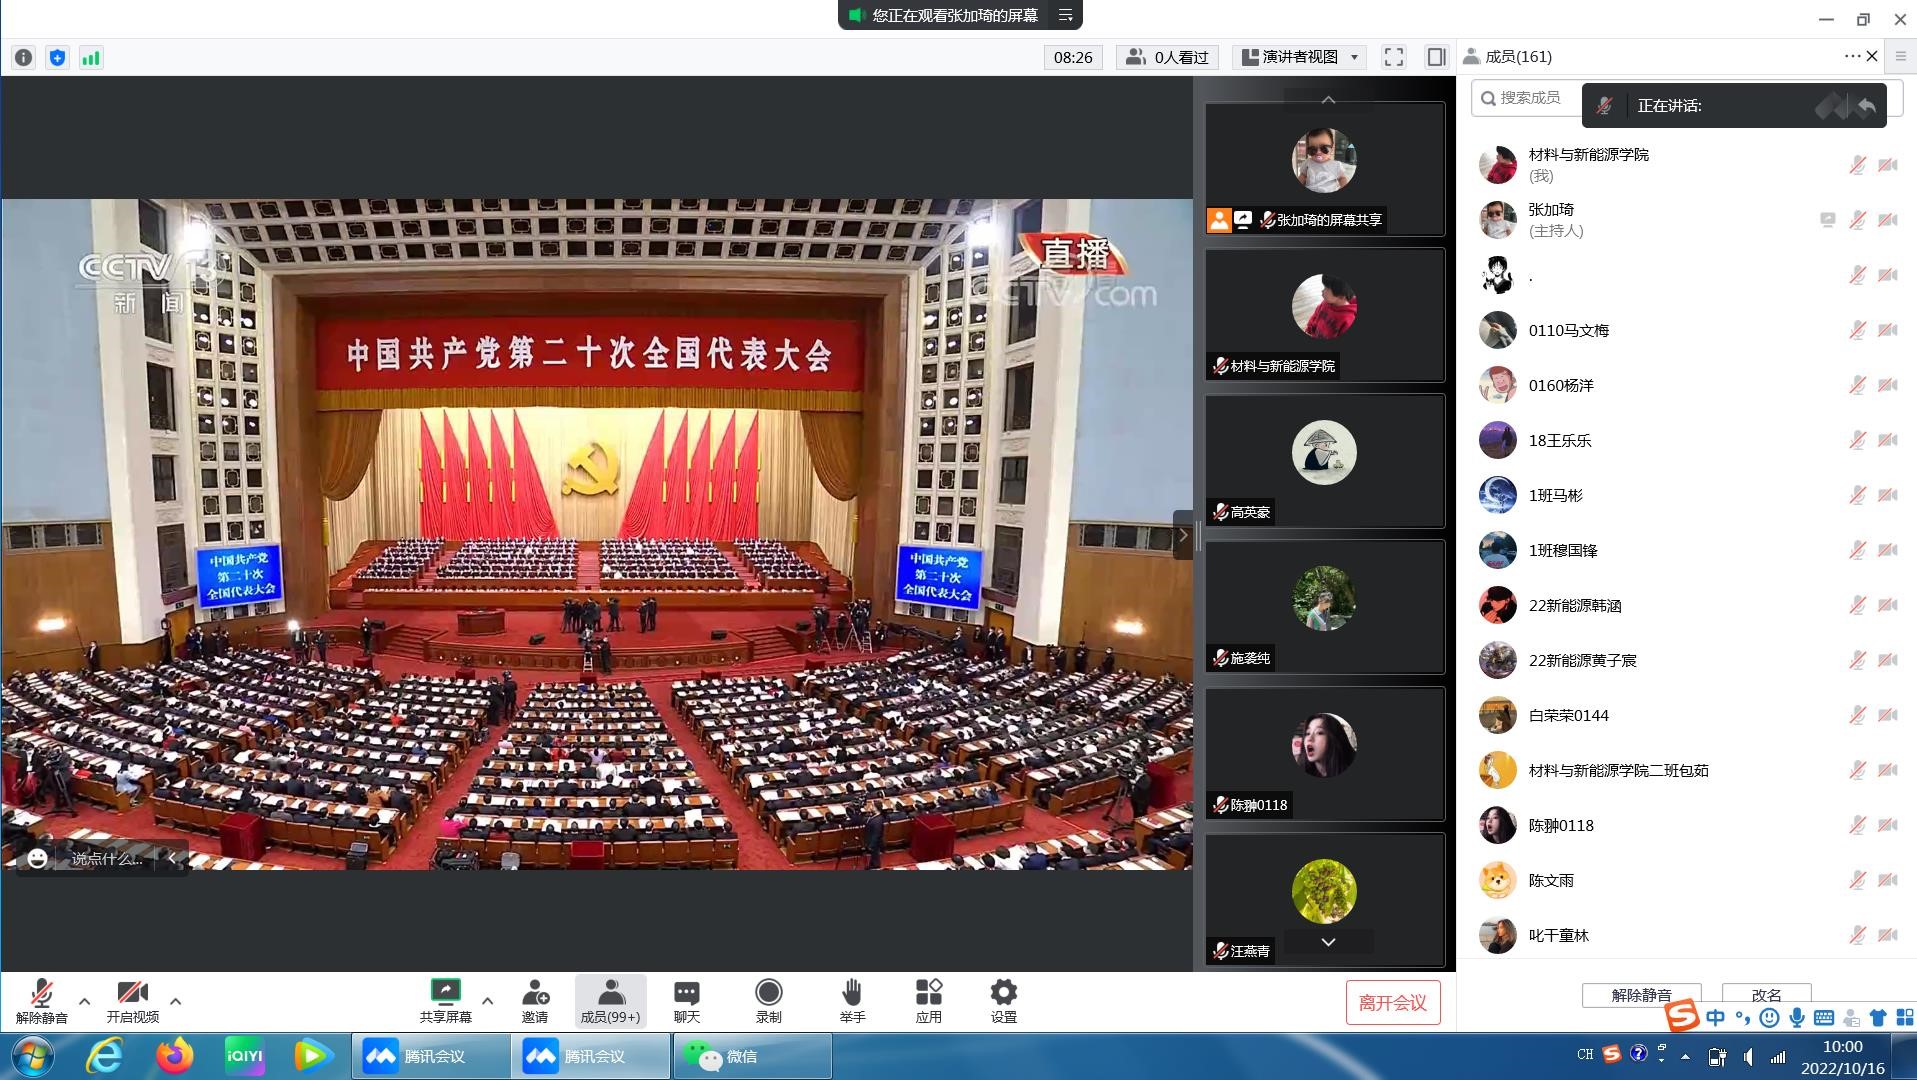Enter fullscreen view icon
1917x1080 pixels.
[x=1393, y=57]
